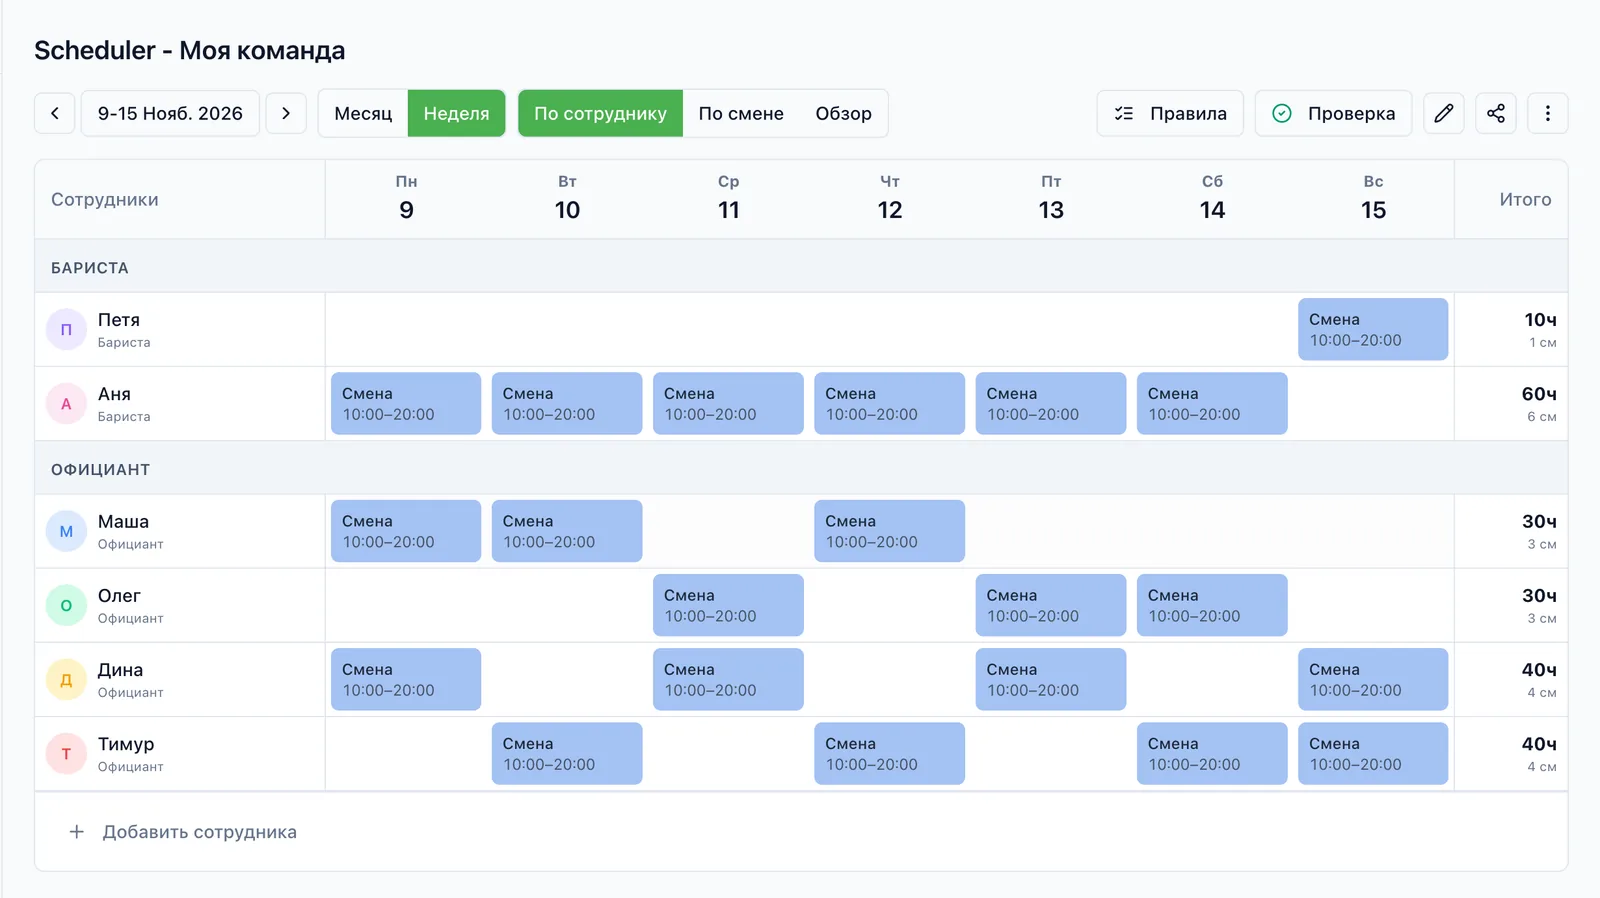Image resolution: width=1600 pixels, height=898 pixels.
Task: Click Петя's avatar circle
Action: pos(66,330)
